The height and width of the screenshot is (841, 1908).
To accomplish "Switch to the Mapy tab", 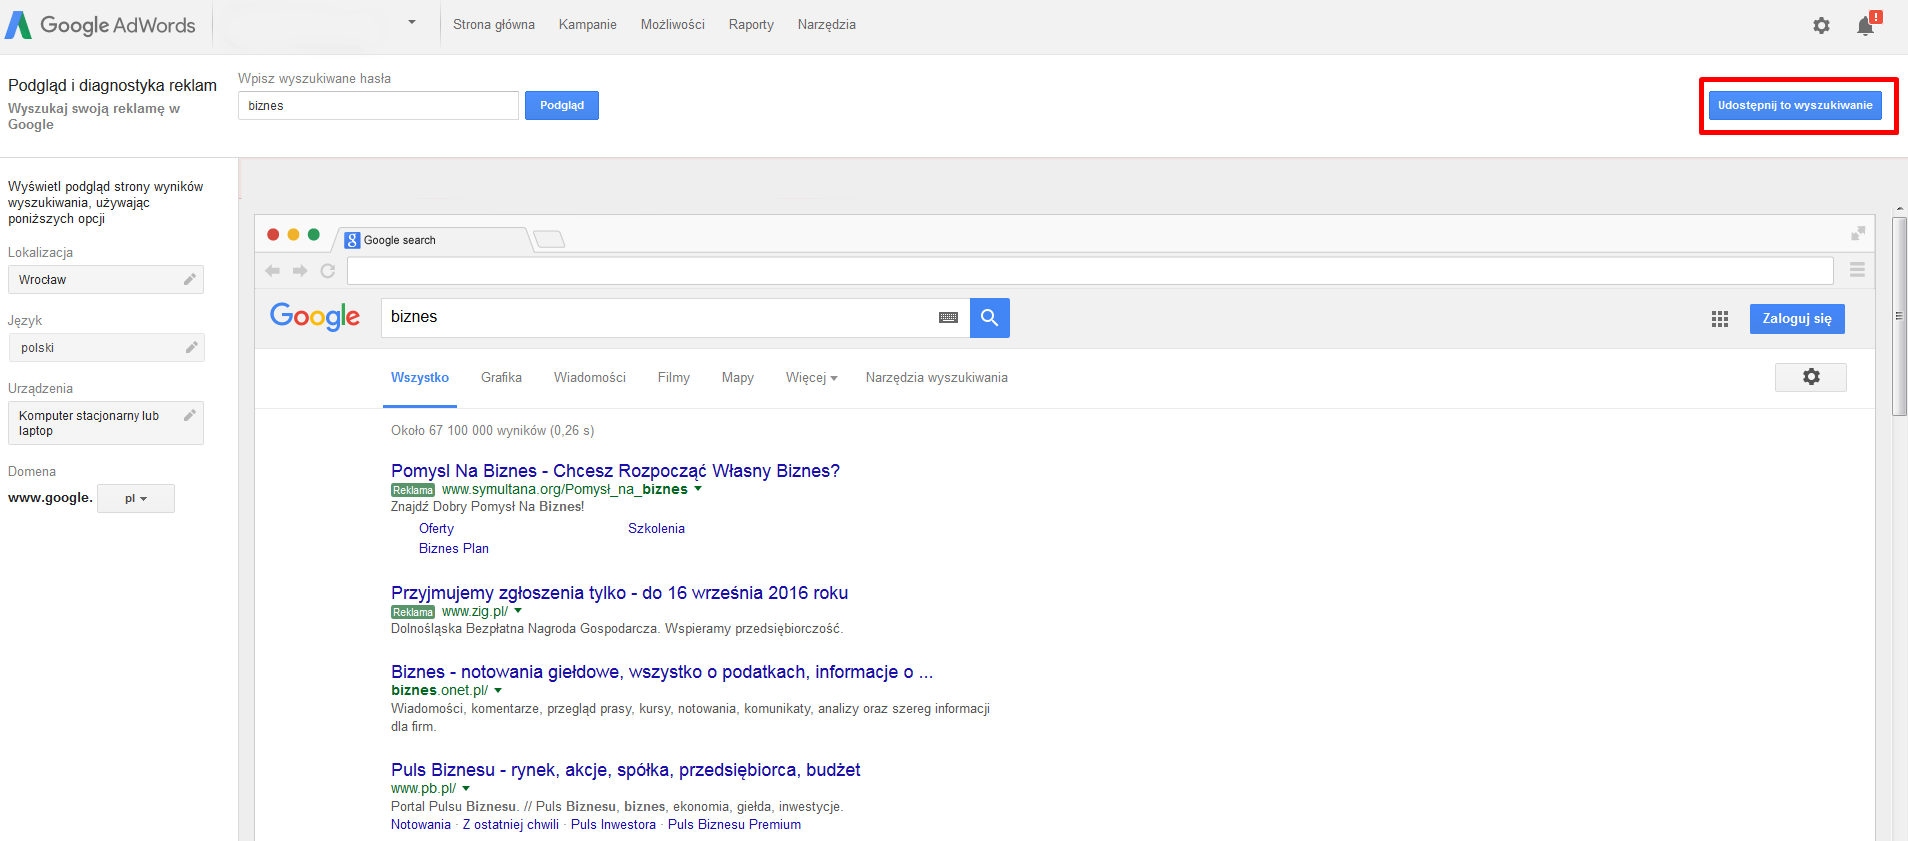I will point(738,378).
